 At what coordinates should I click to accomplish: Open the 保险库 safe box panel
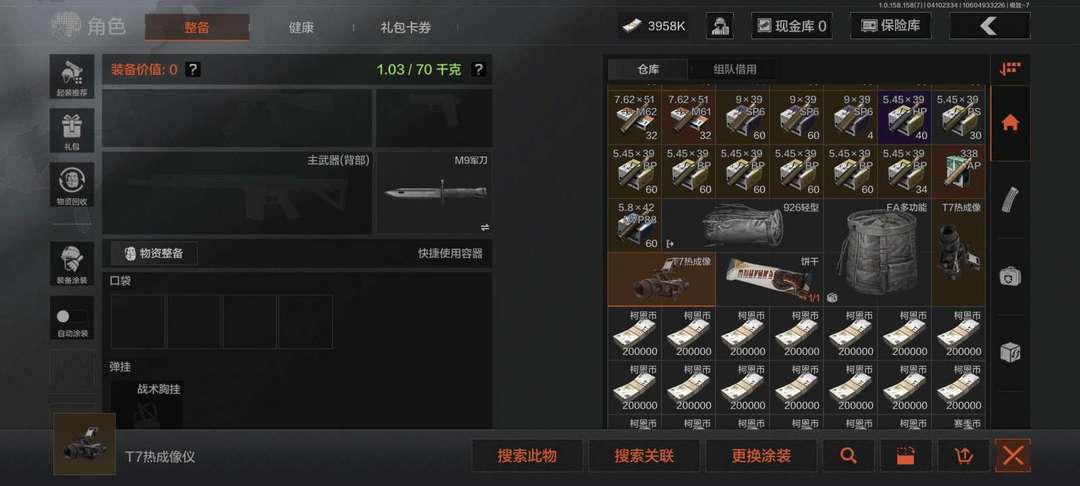click(x=891, y=26)
